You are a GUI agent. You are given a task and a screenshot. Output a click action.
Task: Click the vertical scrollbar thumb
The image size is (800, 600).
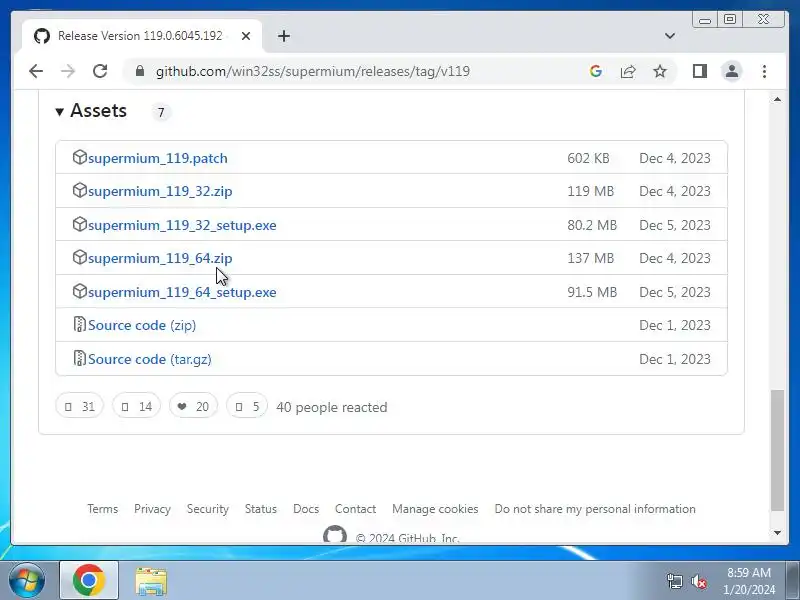coord(777,450)
